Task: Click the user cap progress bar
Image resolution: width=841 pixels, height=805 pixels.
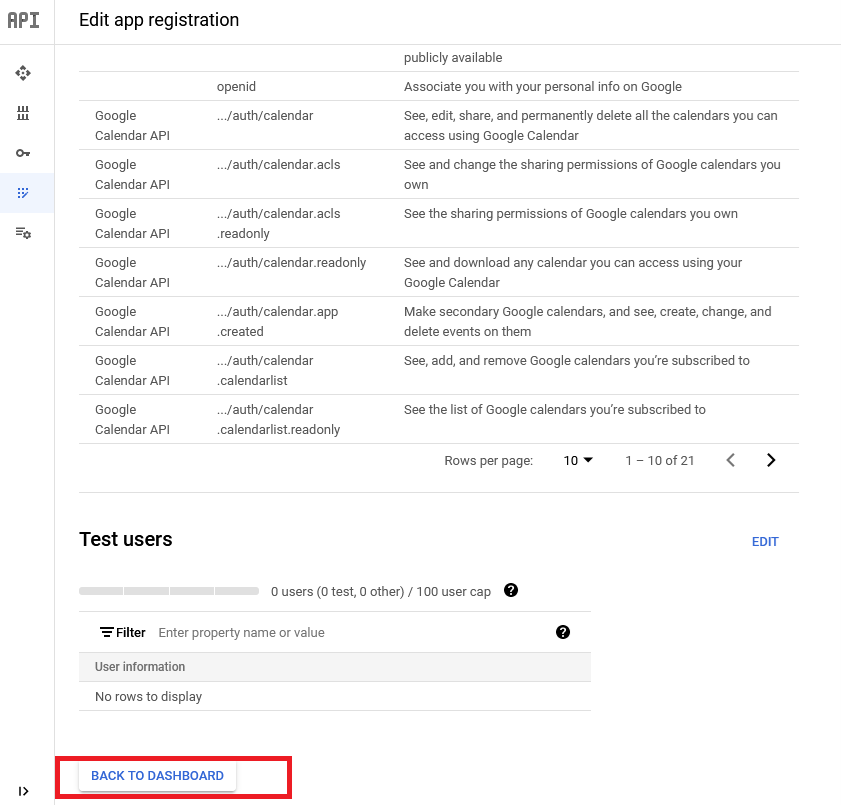Action: [x=169, y=591]
